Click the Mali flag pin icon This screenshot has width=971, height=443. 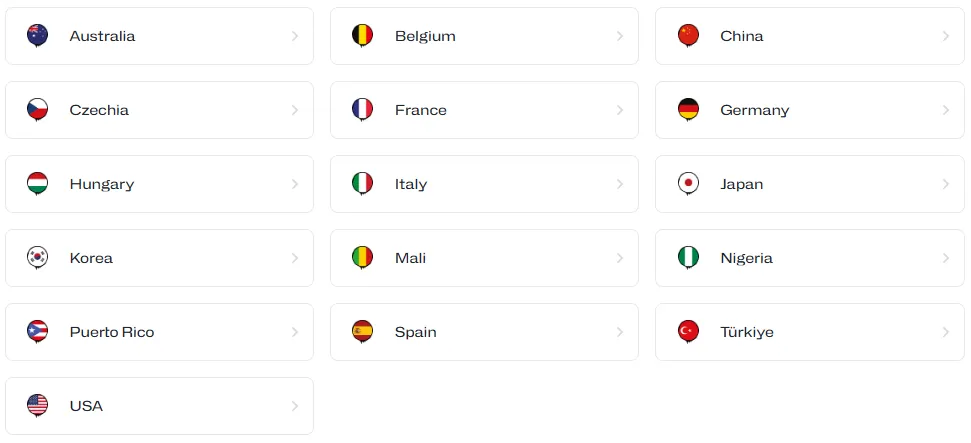coord(362,258)
